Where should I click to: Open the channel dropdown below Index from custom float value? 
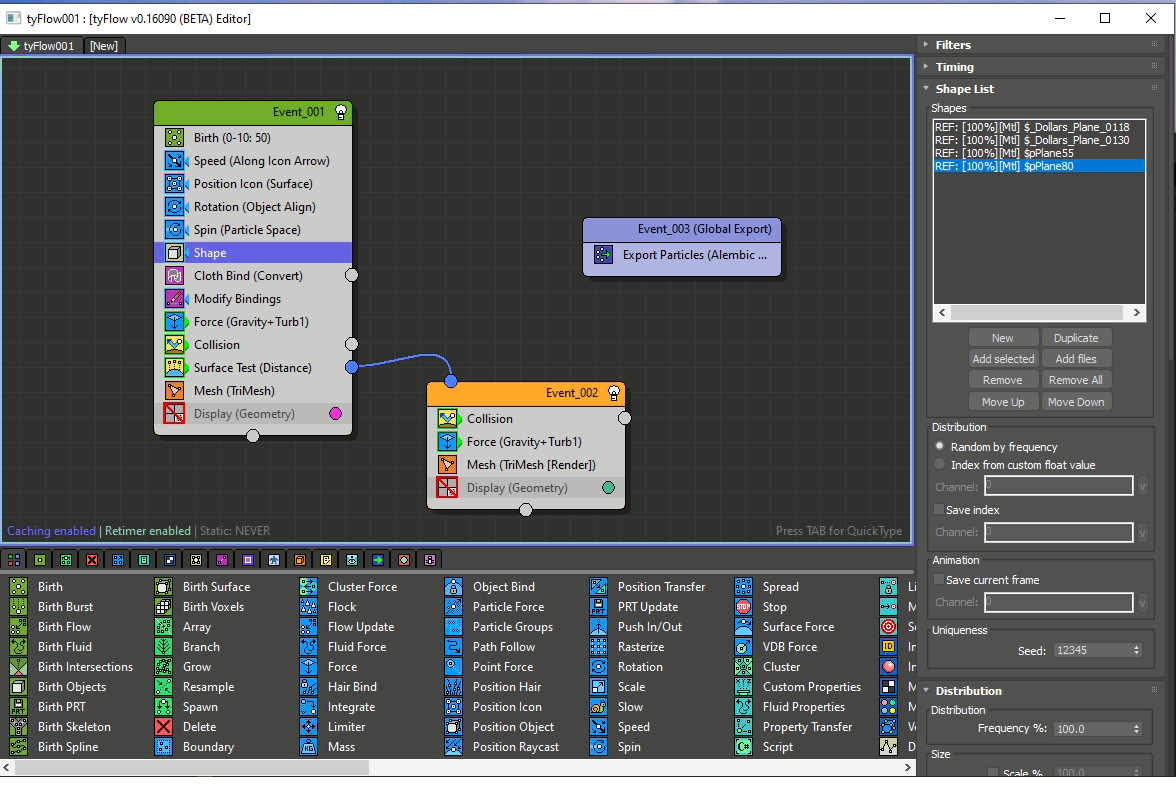point(1142,487)
